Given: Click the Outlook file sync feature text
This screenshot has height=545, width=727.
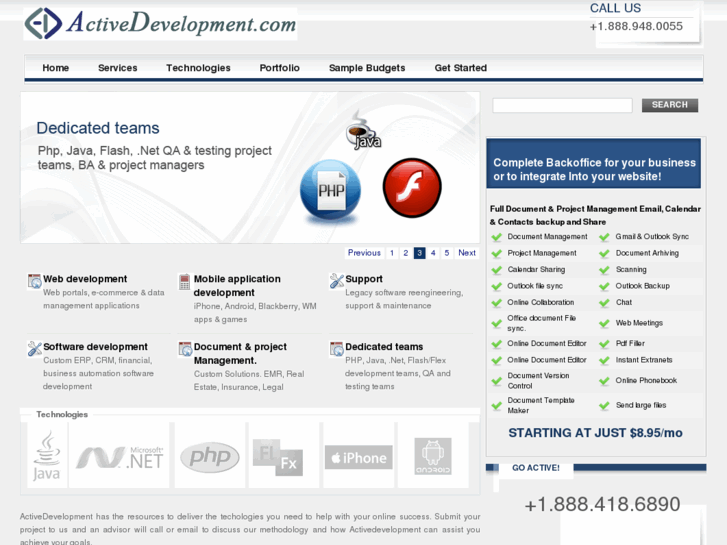Looking at the screenshot, I should pos(535,286).
